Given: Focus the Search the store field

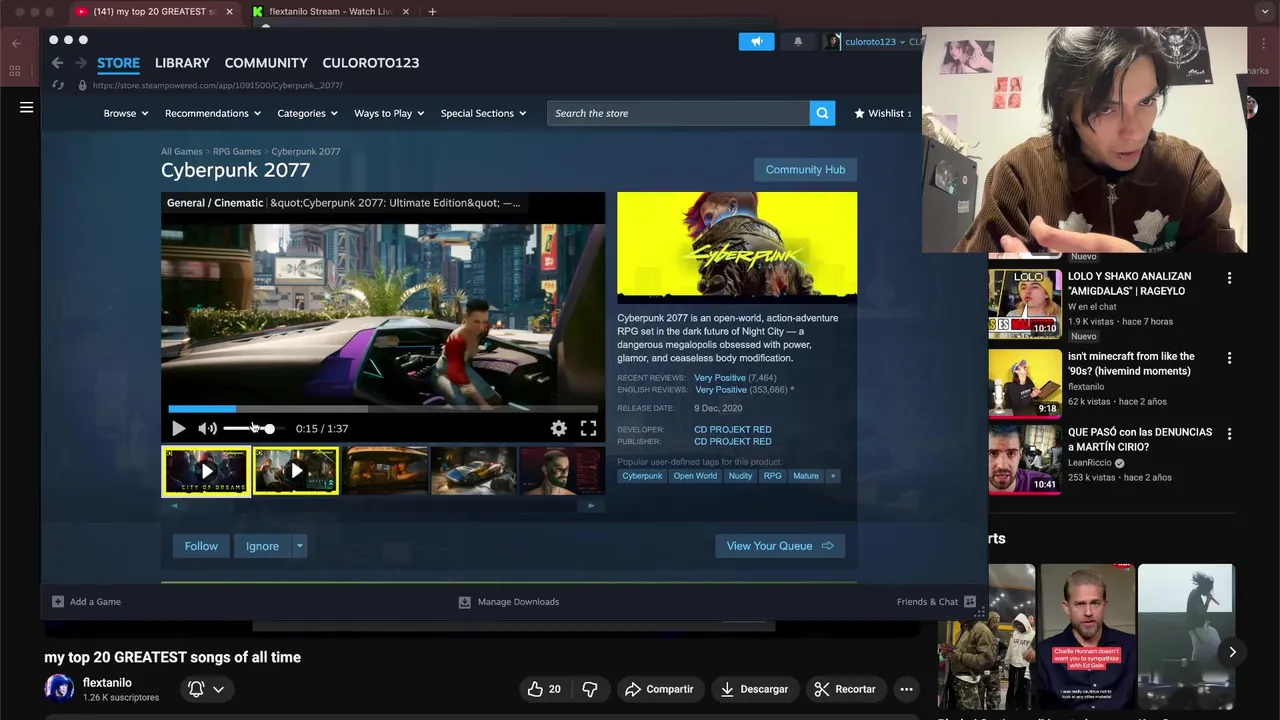Looking at the screenshot, I should (678, 113).
